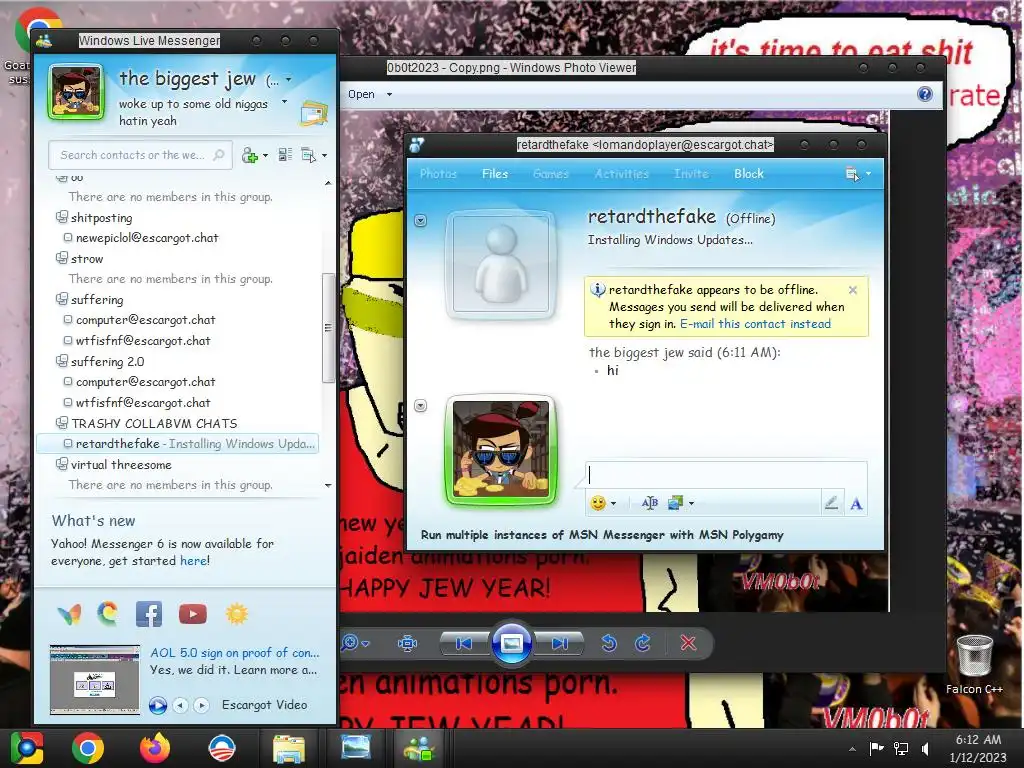Click the AB voice clip/font icon
Image resolution: width=1024 pixels, height=768 pixels.
tap(650, 503)
